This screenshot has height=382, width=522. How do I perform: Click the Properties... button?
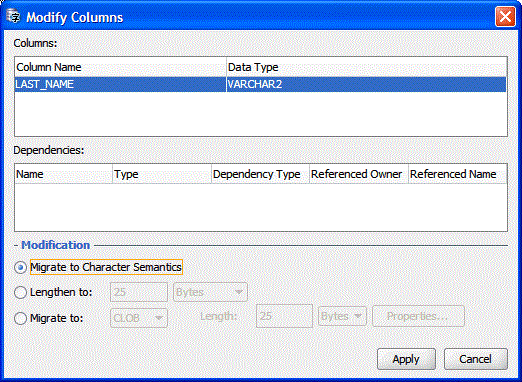(418, 316)
